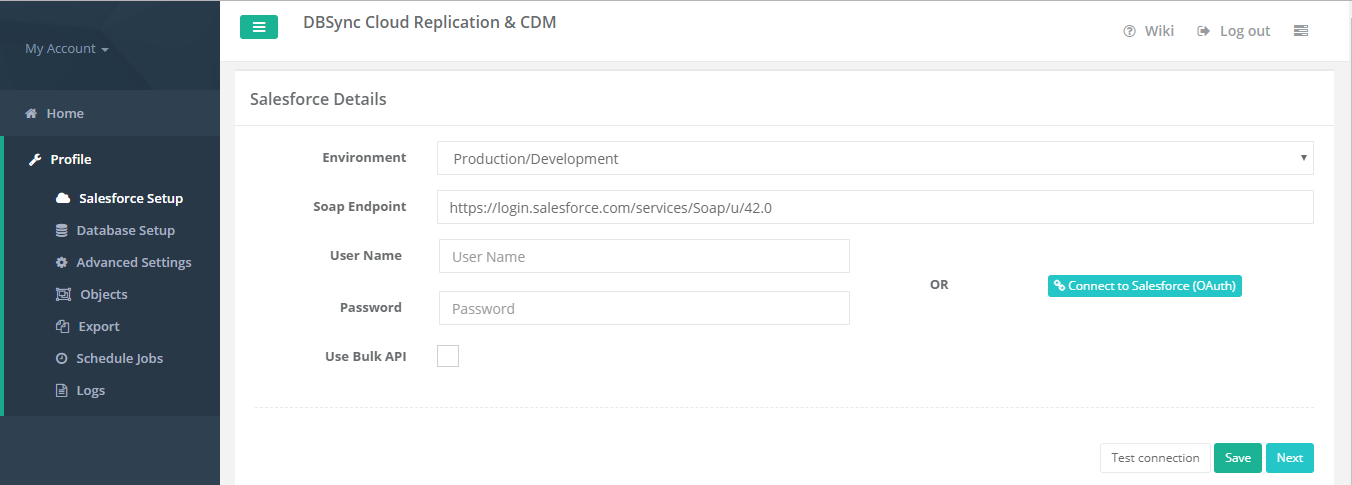Click the Advanced Settings gear icon

[62, 262]
